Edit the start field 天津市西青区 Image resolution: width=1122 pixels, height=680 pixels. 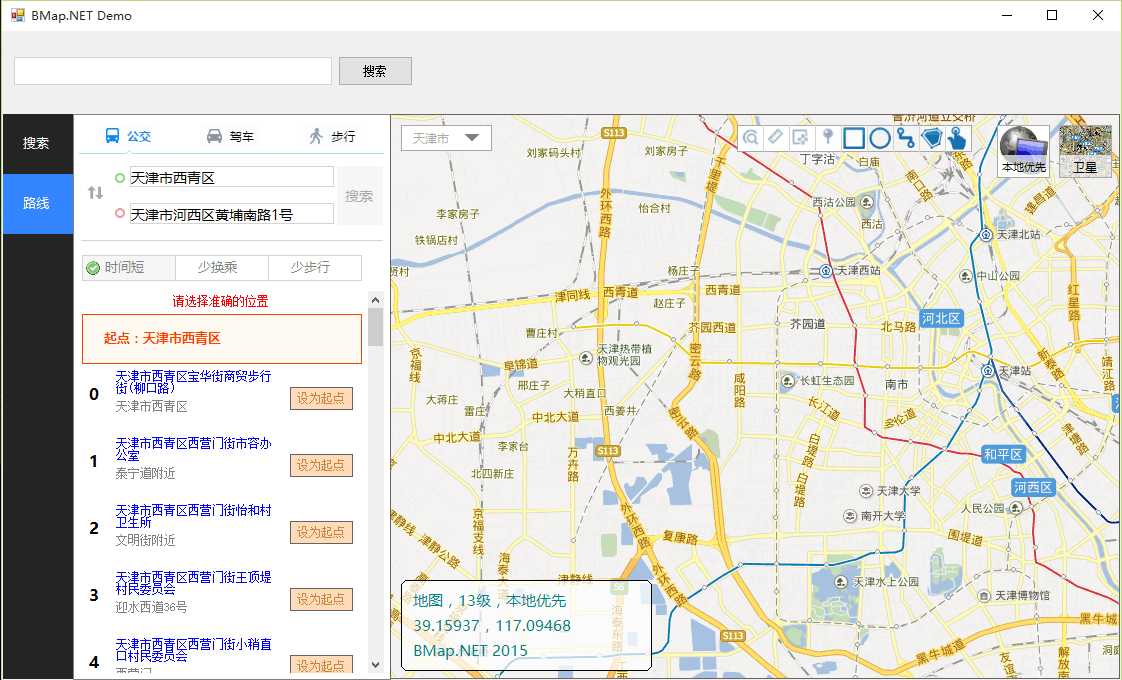(232, 178)
